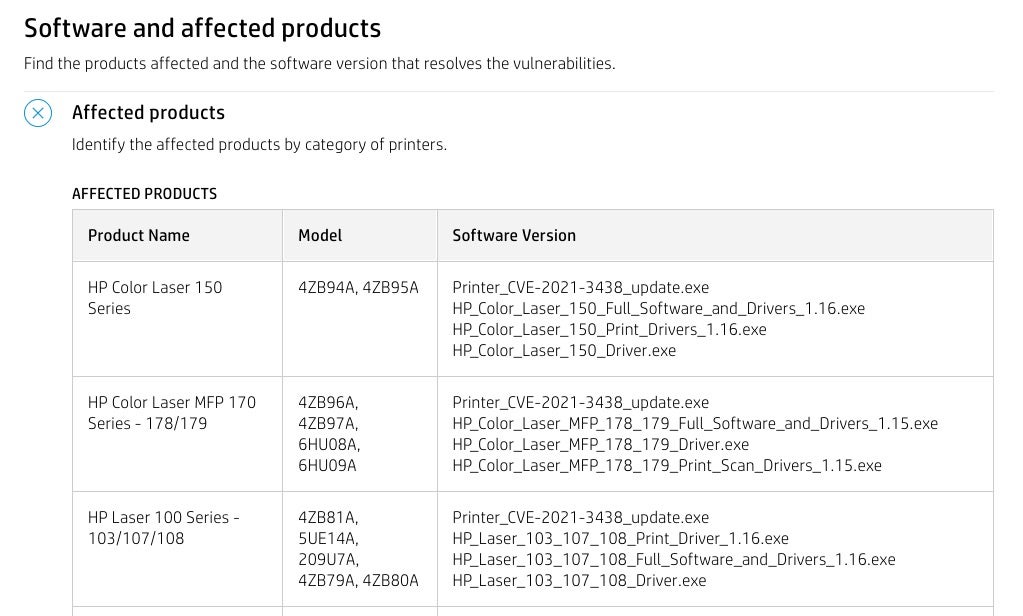Image resolution: width=1023 pixels, height=616 pixels.
Task: Click the Product Name column header
Action: pyautogui.click(x=139, y=236)
